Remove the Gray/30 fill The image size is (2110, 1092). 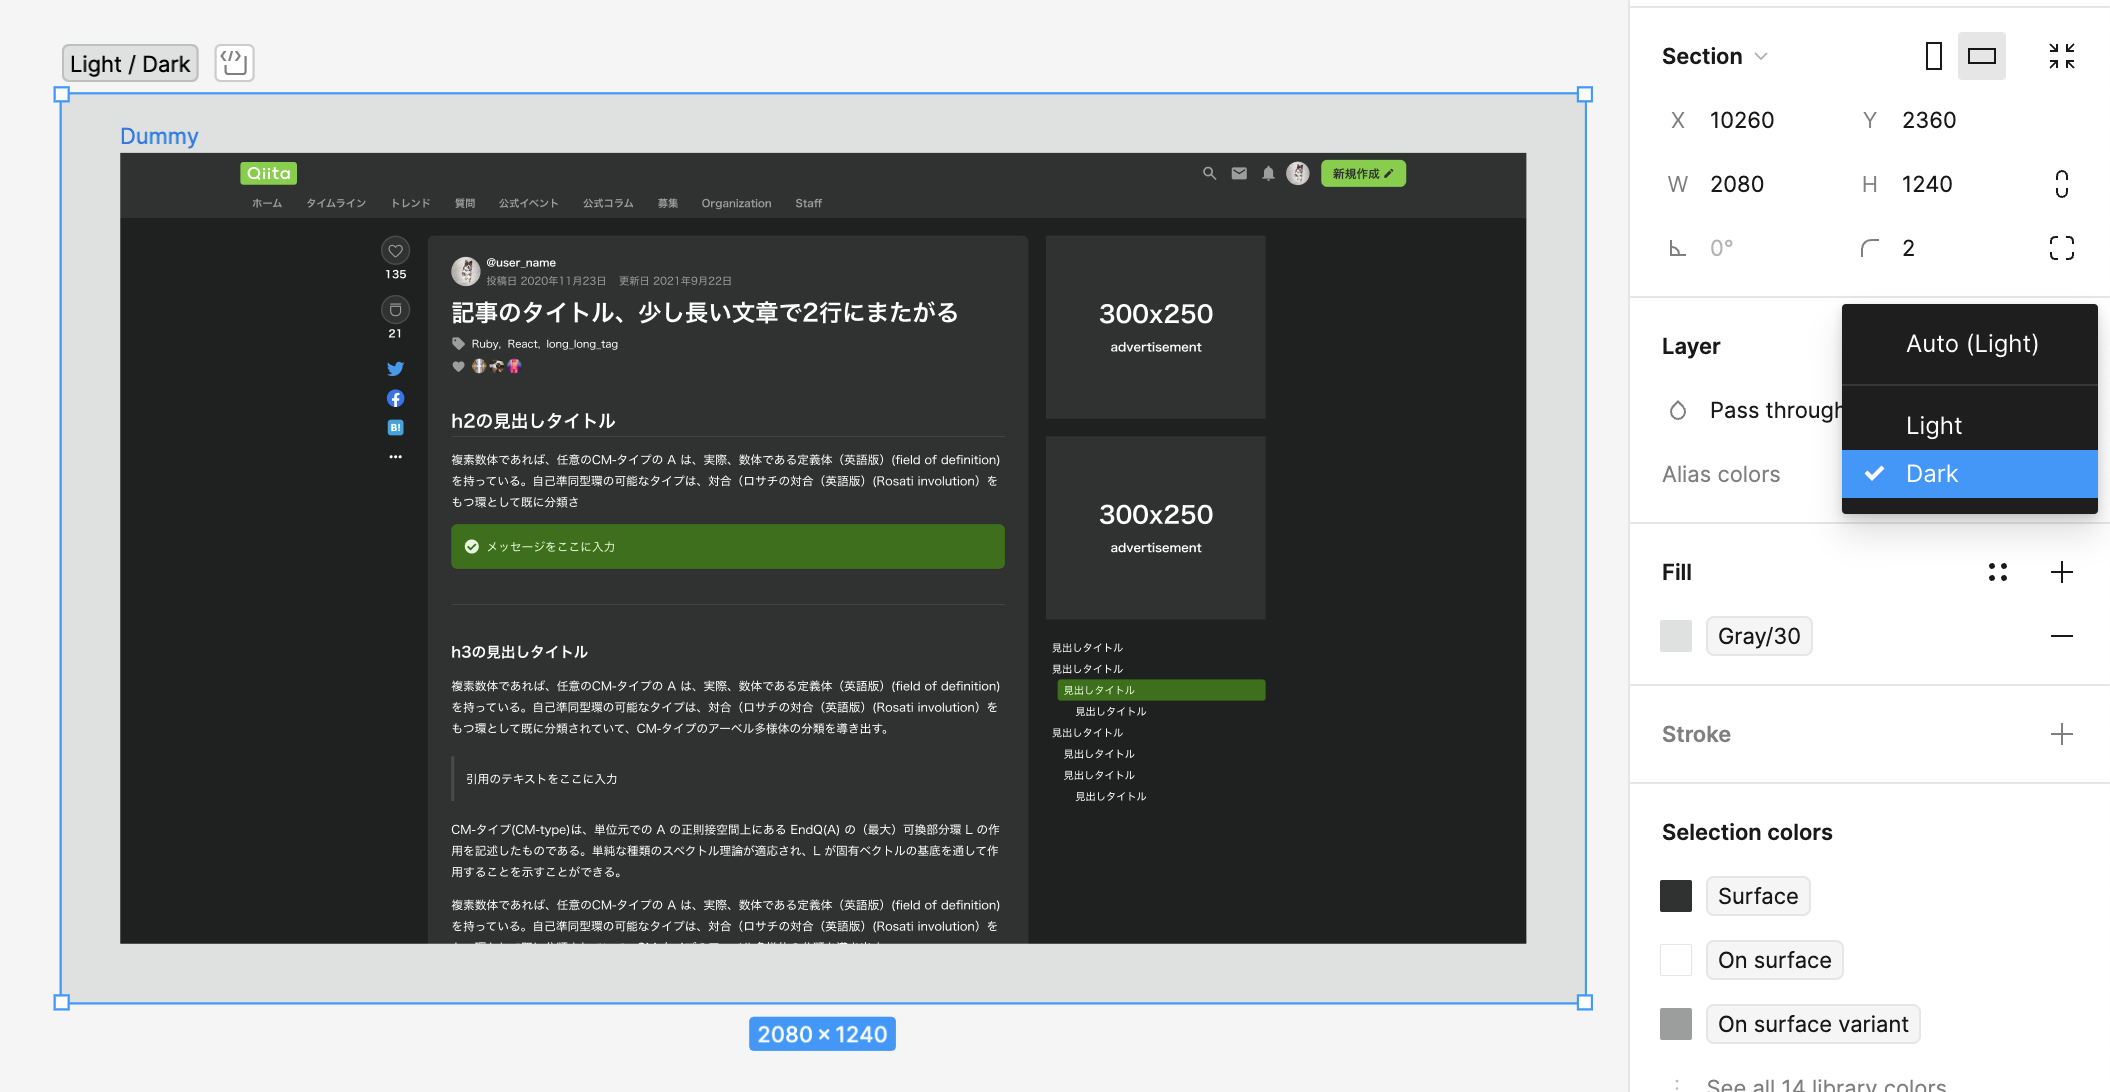pyautogui.click(x=2061, y=636)
